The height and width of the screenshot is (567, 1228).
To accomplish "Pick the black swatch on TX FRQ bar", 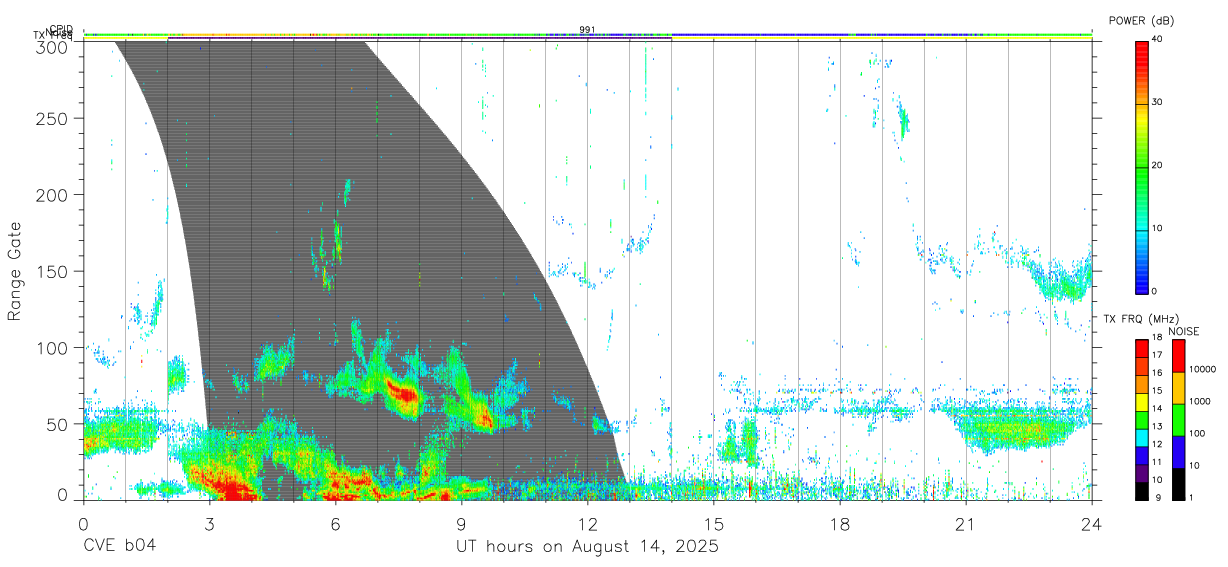I will (x=1141, y=491).
